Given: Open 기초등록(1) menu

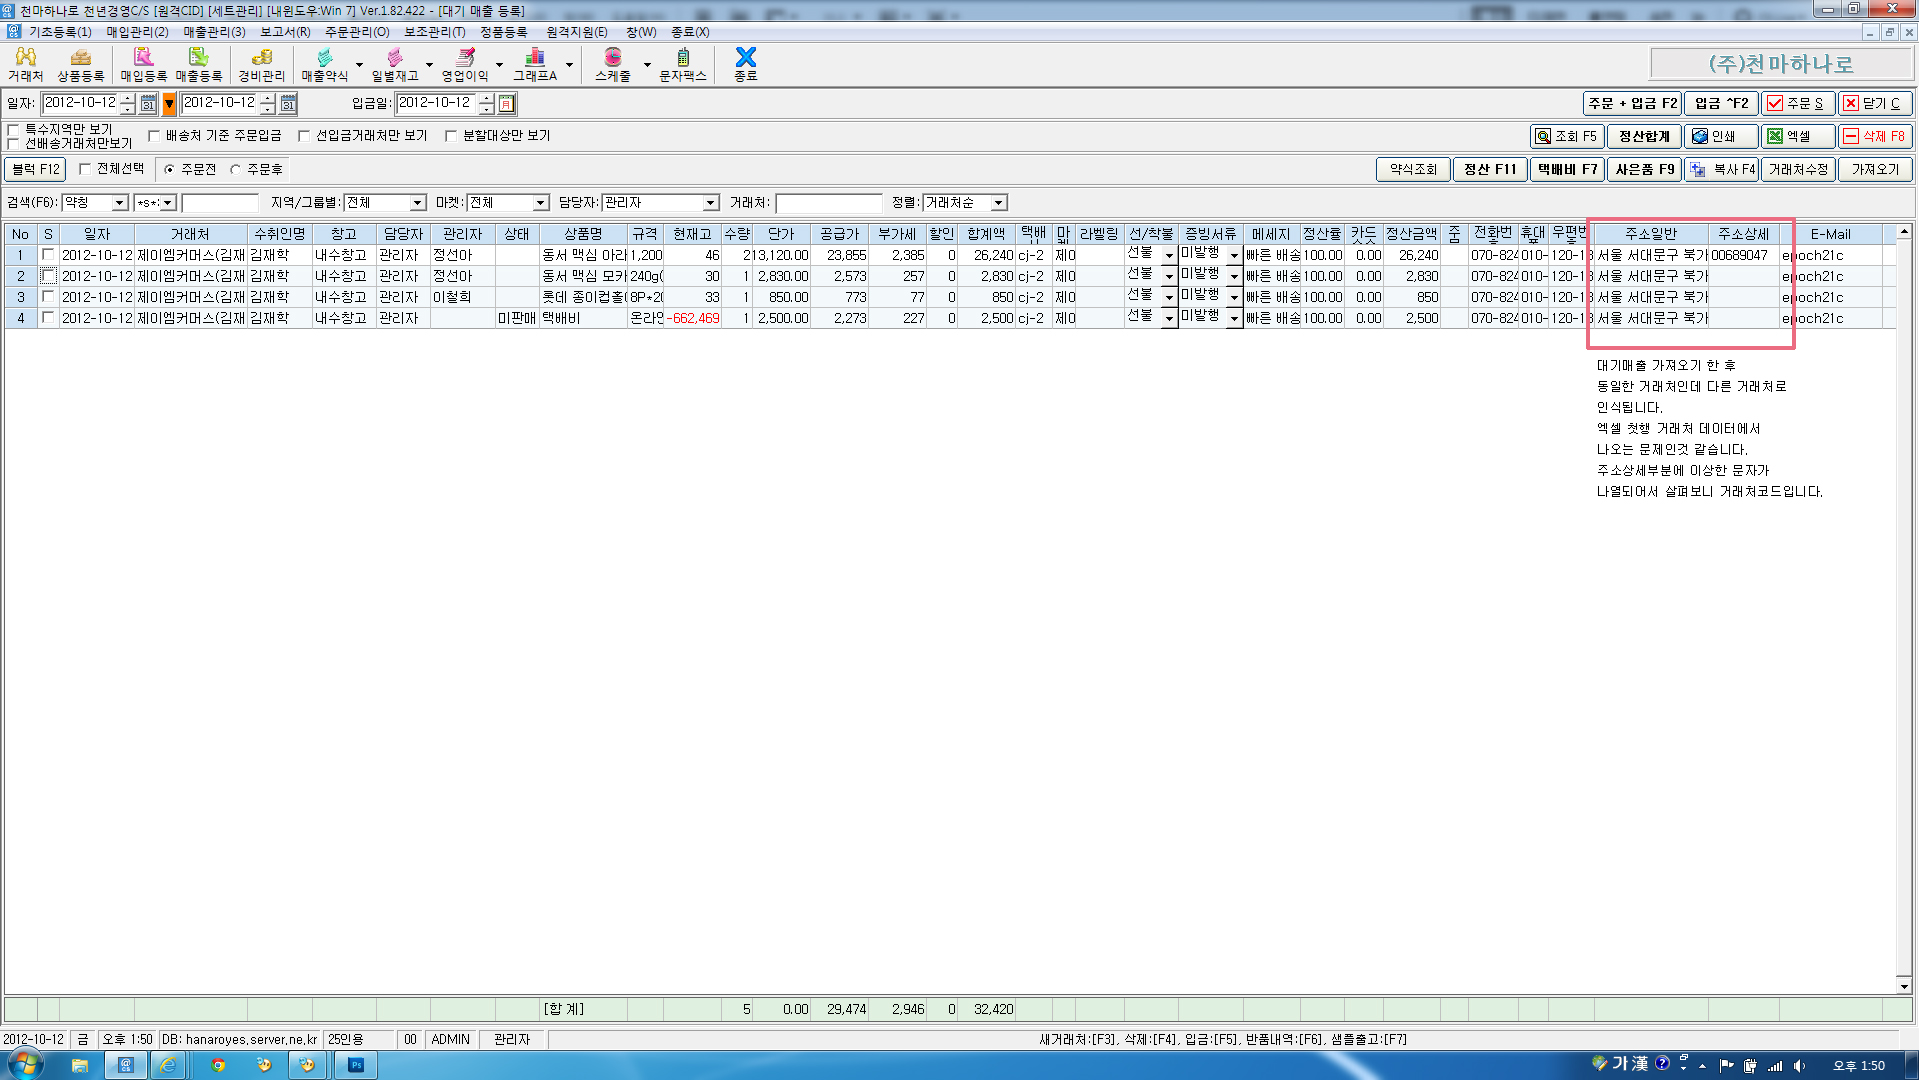Looking at the screenshot, I should pos(60,32).
